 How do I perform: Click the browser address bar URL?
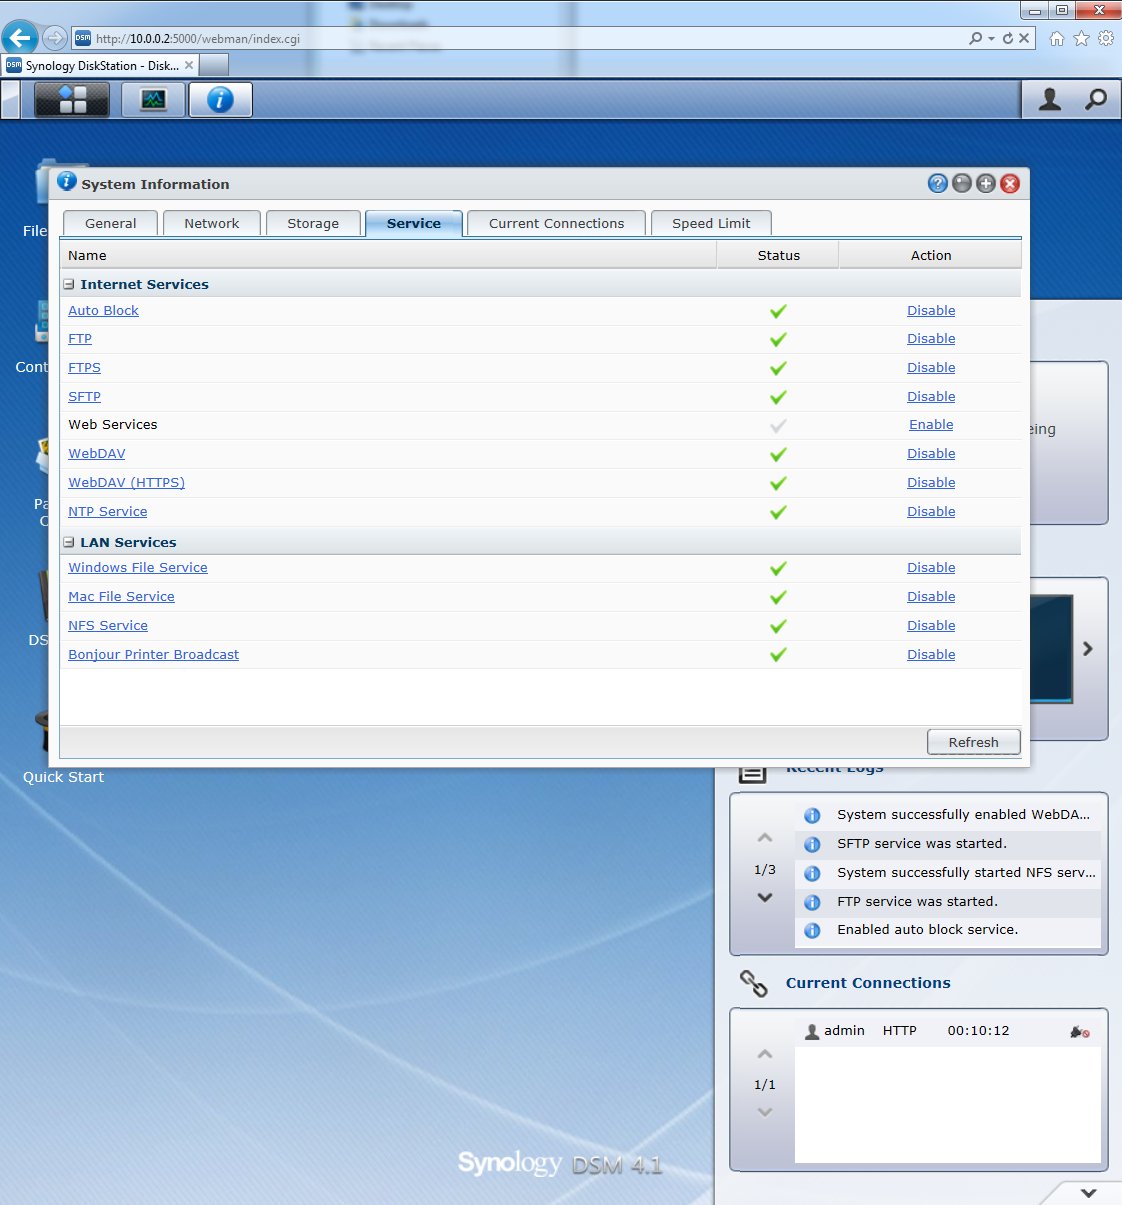(198, 39)
